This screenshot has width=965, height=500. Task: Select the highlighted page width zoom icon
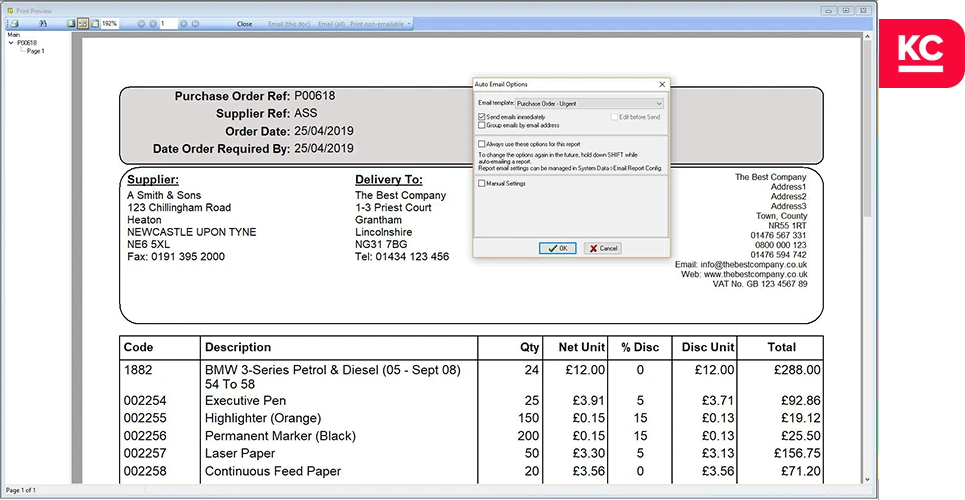tap(82, 23)
